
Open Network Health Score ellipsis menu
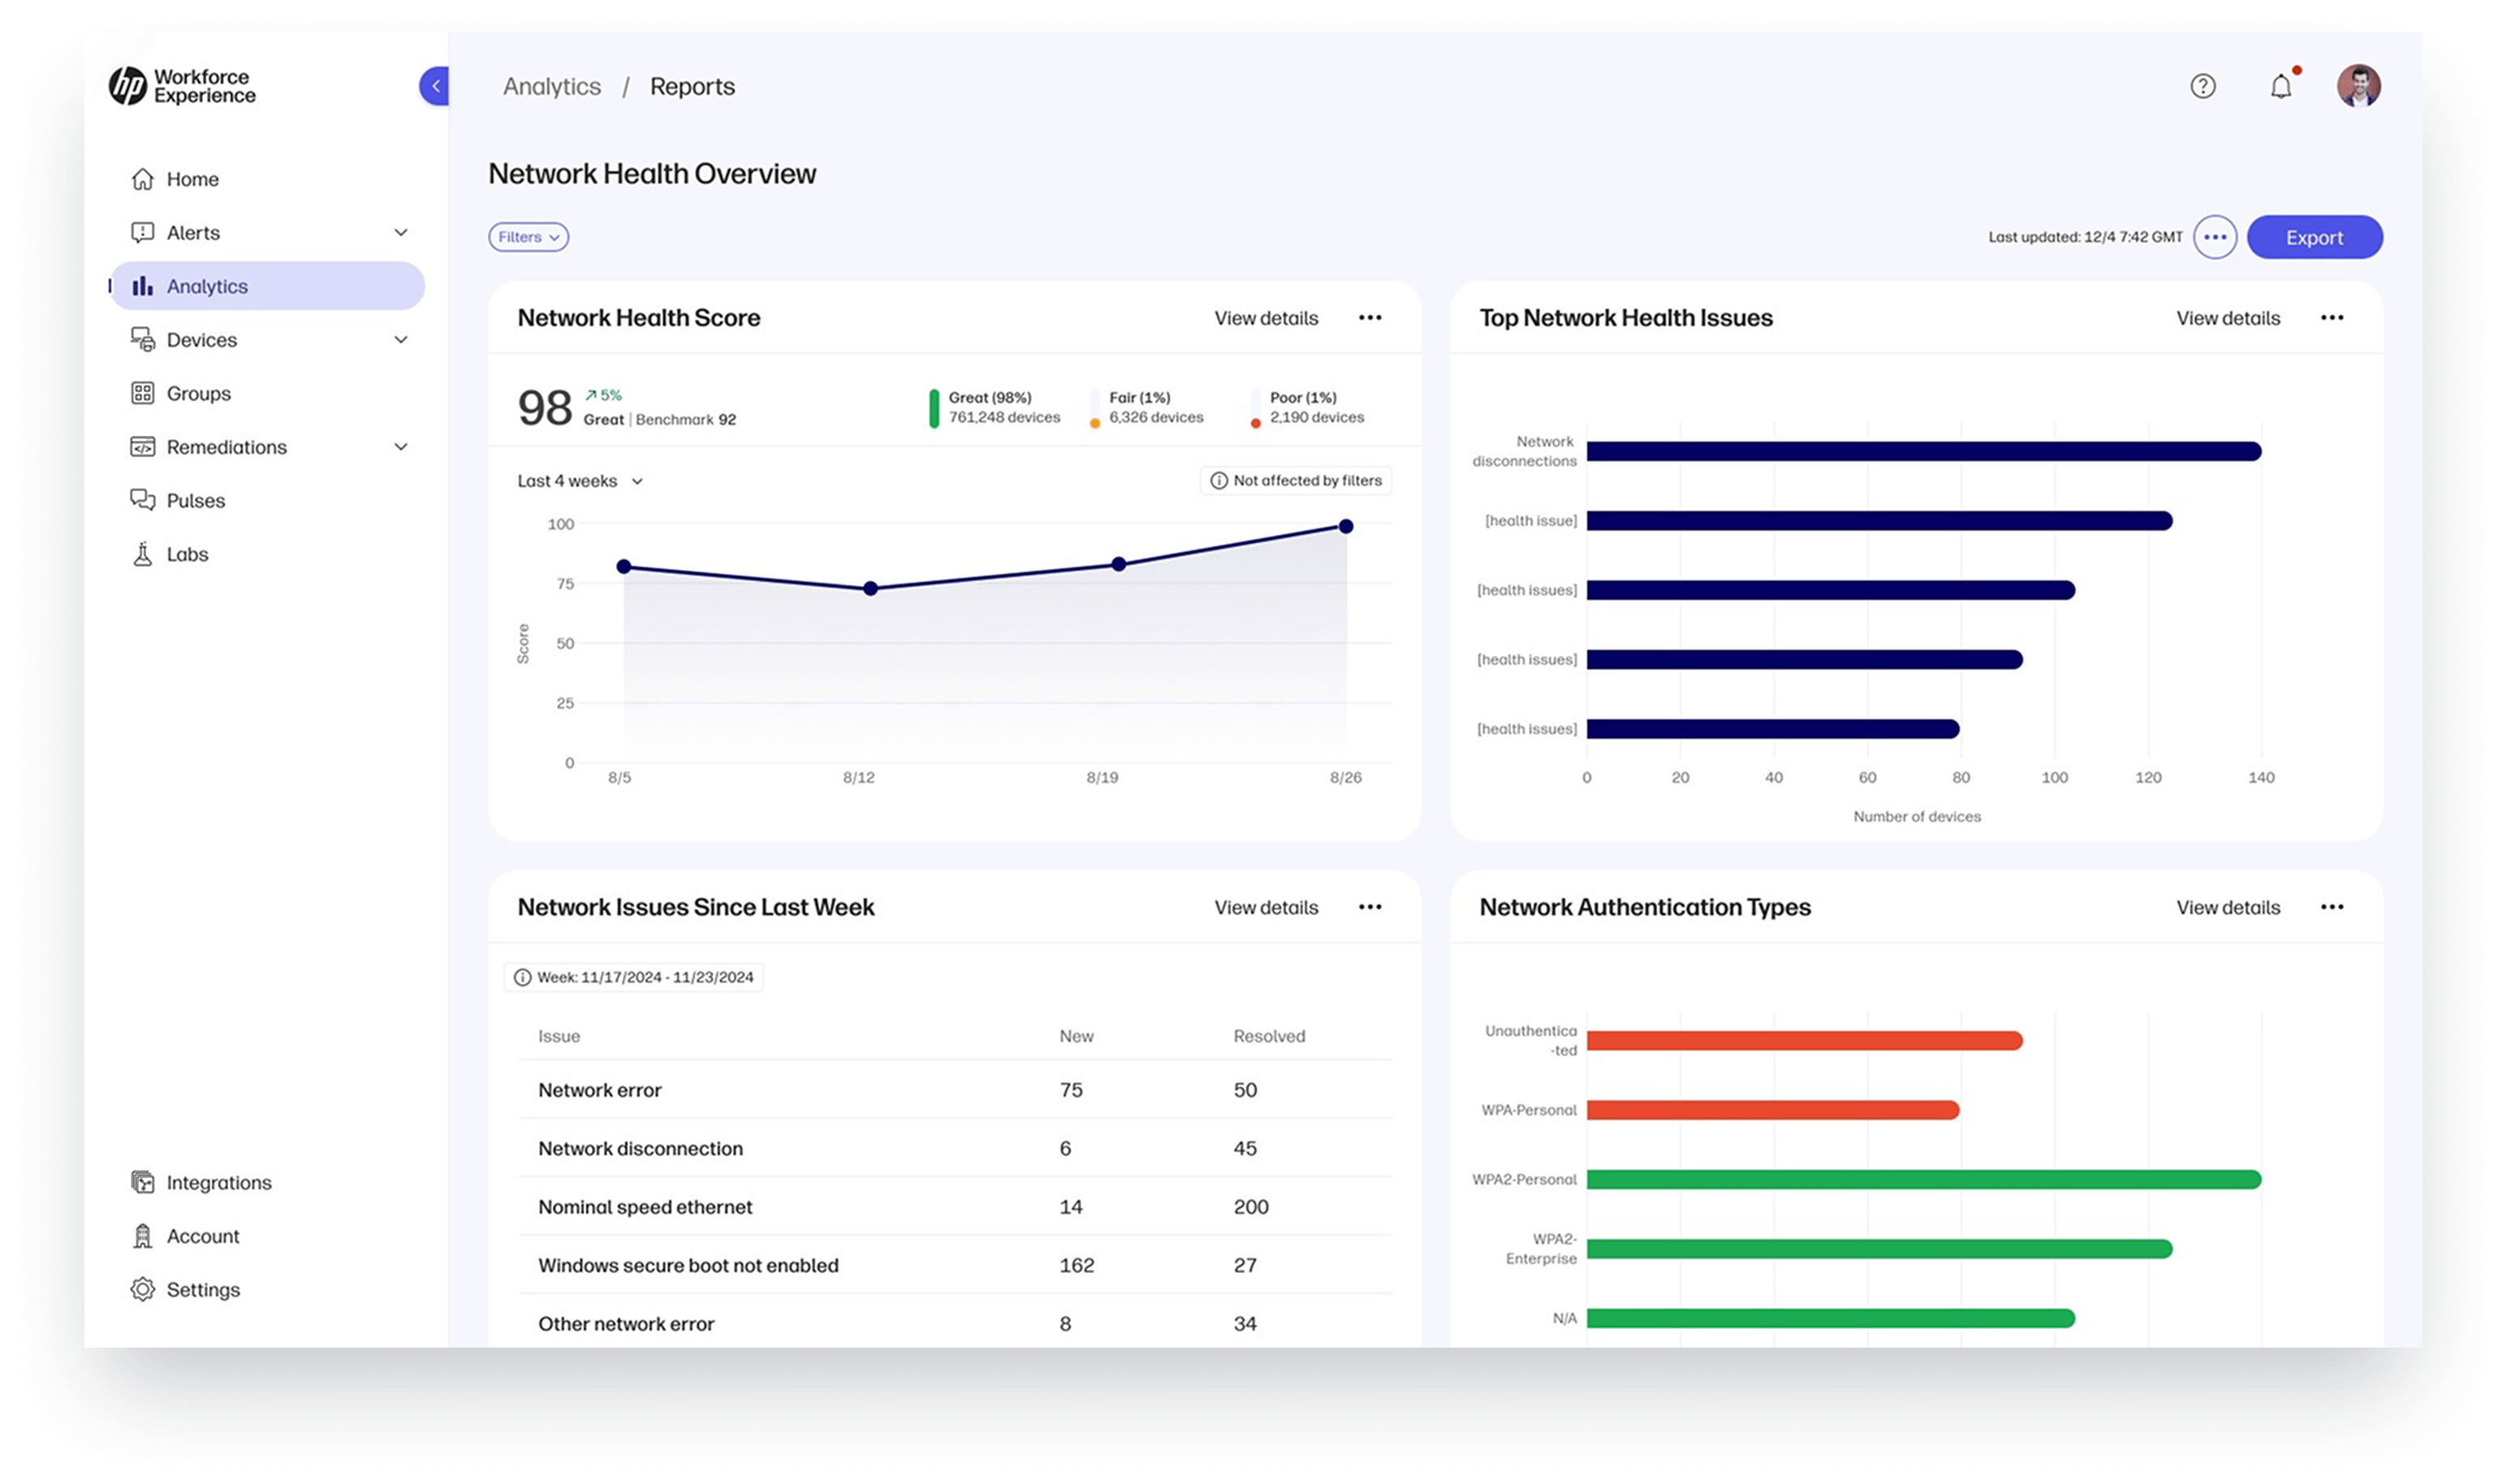[1370, 318]
